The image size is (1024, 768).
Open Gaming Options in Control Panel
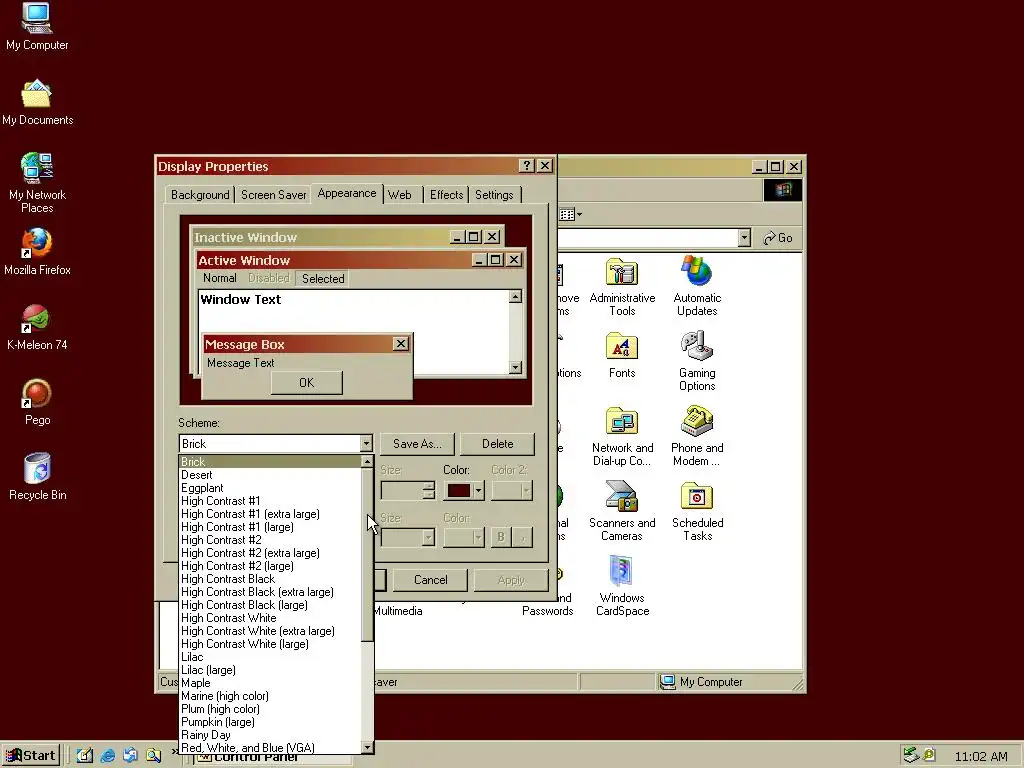tap(697, 361)
